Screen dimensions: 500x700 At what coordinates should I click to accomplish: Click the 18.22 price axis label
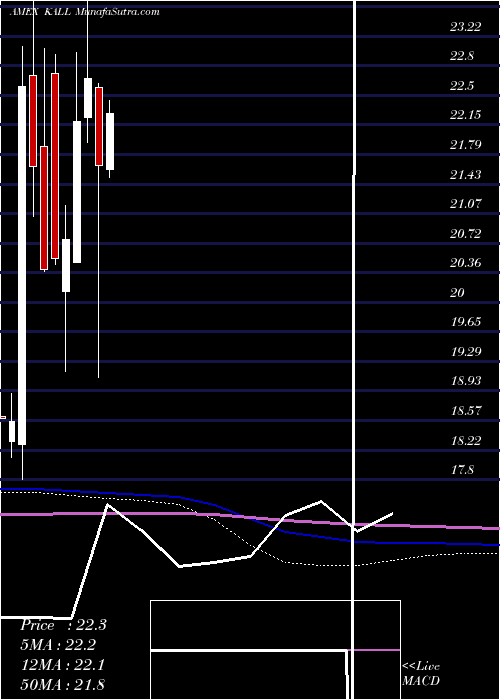465,441
